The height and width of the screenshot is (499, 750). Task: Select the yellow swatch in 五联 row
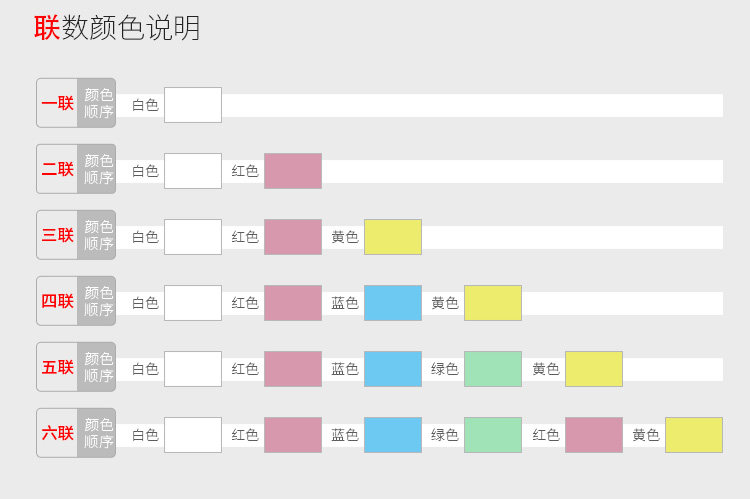tap(594, 369)
